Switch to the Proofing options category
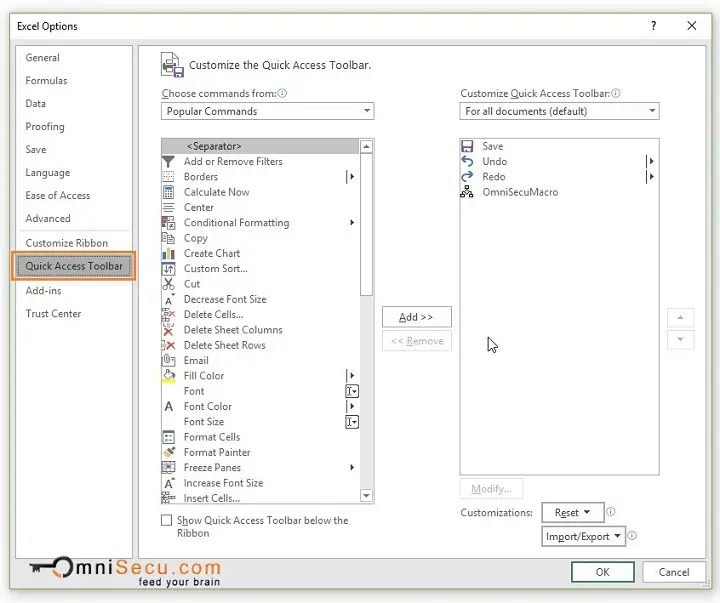 pos(45,127)
